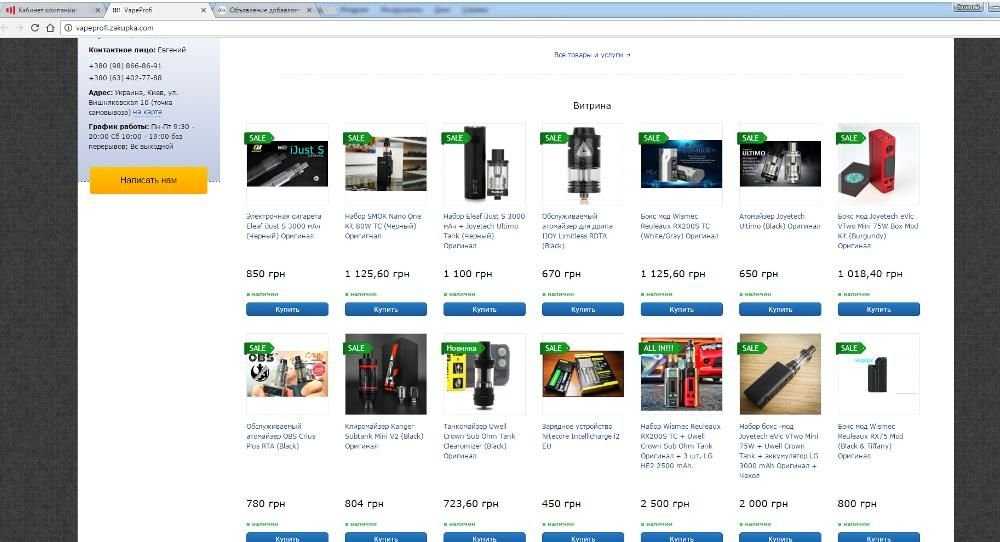This screenshot has height=542, width=1000.
Task: Open Набор SMOK Nano One Kit title link
Action: coord(383,226)
